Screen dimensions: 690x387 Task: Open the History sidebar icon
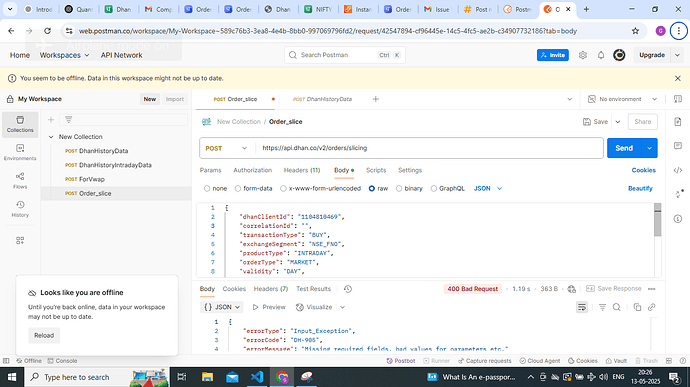pyautogui.click(x=20, y=209)
